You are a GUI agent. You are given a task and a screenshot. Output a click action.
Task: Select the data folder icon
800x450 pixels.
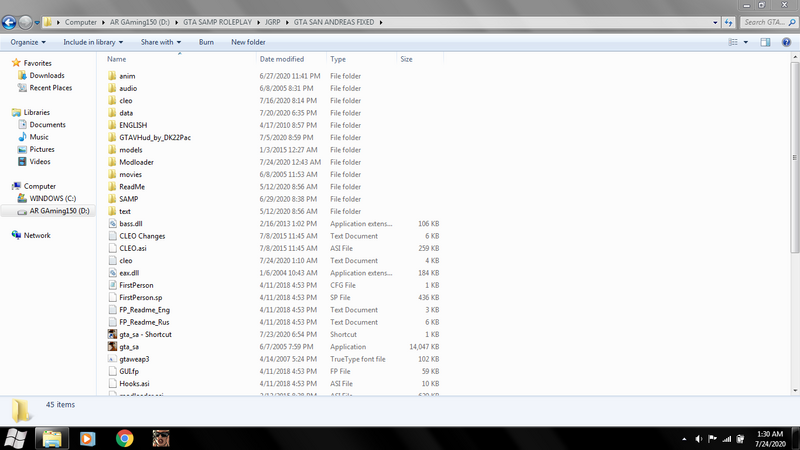[112, 113]
